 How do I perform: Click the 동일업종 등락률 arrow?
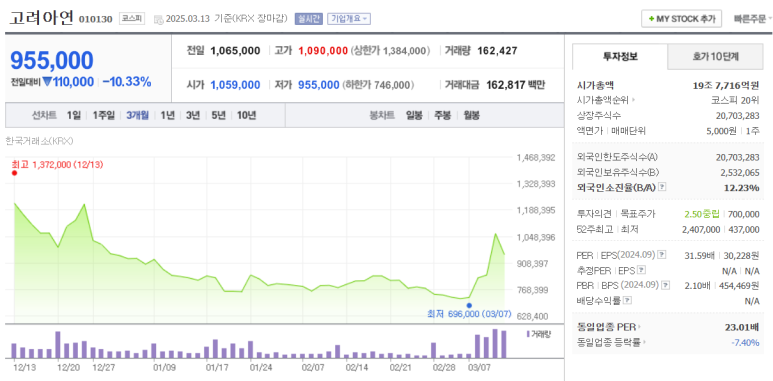(x=644, y=342)
